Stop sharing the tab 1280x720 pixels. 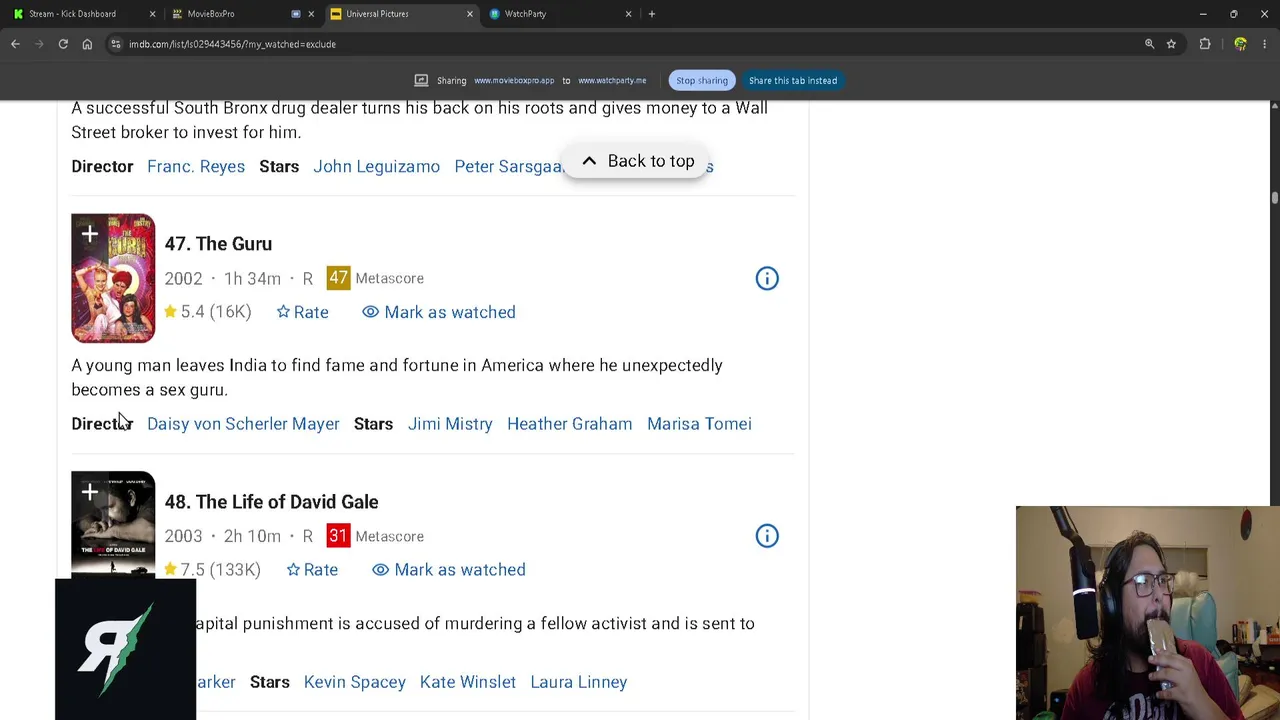(702, 80)
